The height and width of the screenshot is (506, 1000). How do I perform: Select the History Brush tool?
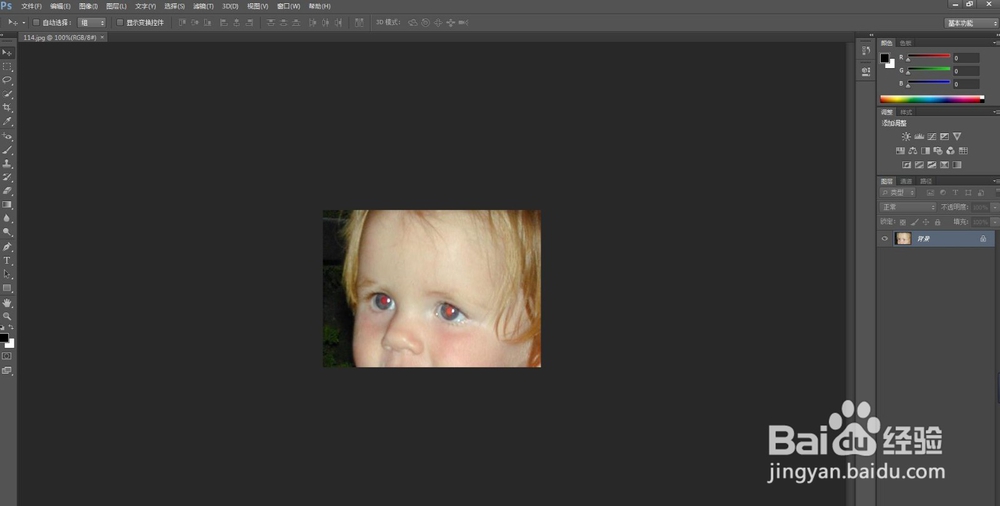(x=7, y=177)
